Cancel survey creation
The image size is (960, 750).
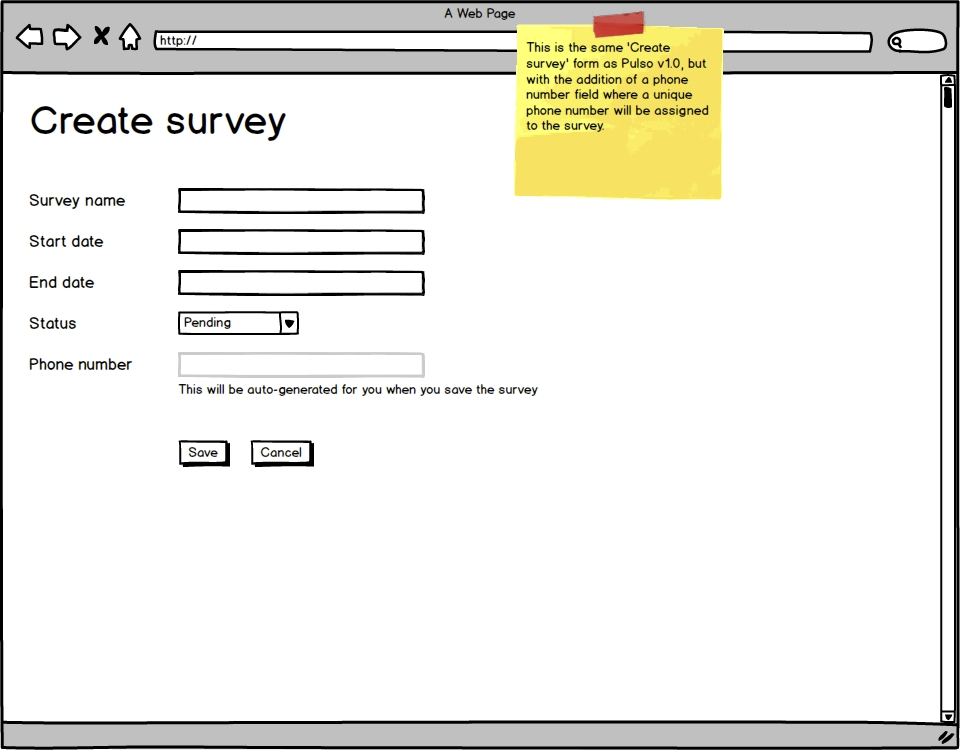tap(282, 453)
